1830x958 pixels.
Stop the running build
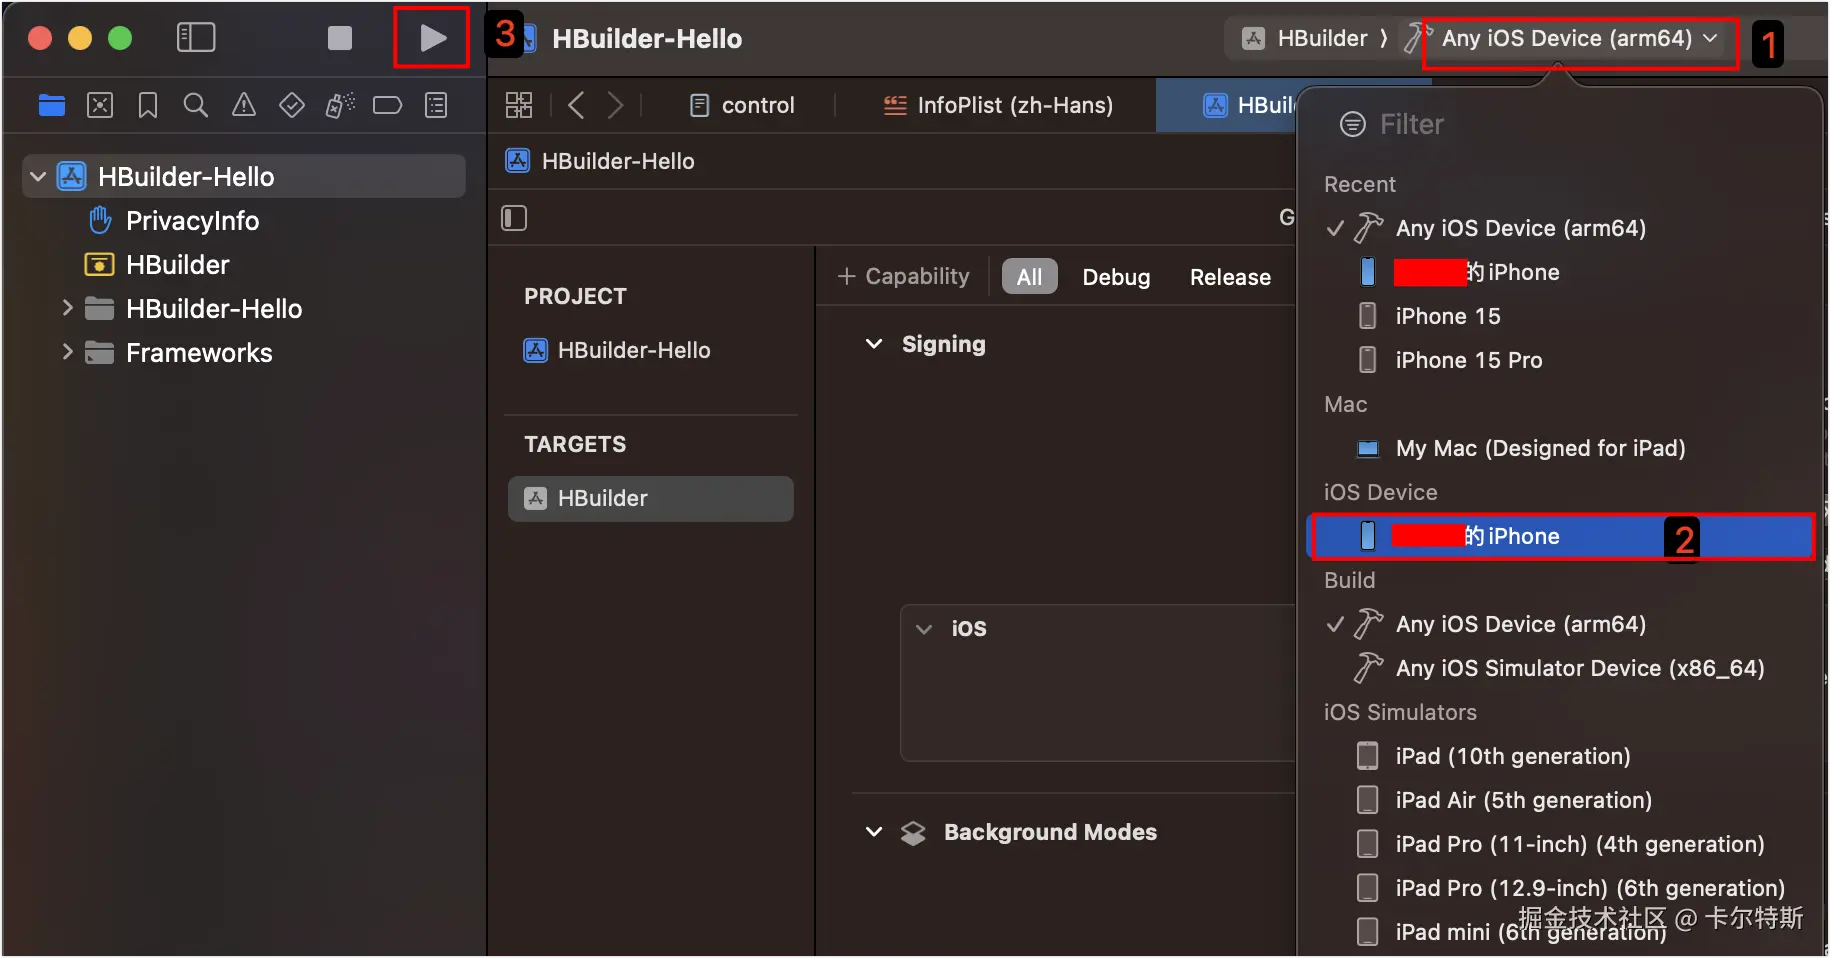click(340, 38)
